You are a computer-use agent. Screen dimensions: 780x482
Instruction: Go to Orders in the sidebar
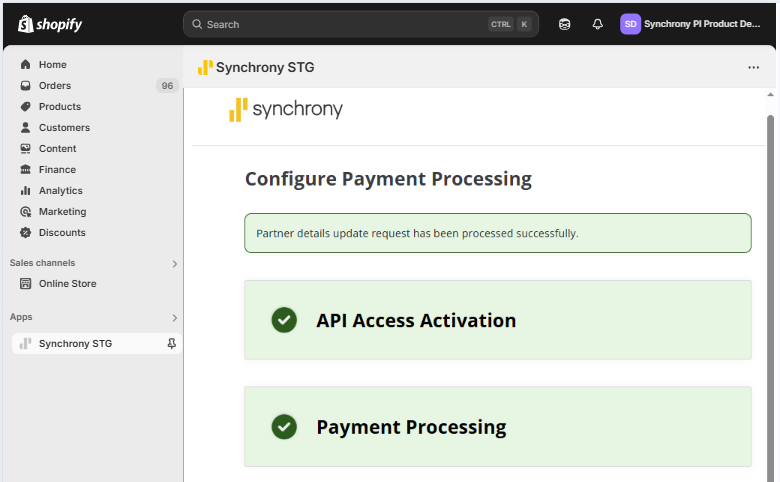55,86
